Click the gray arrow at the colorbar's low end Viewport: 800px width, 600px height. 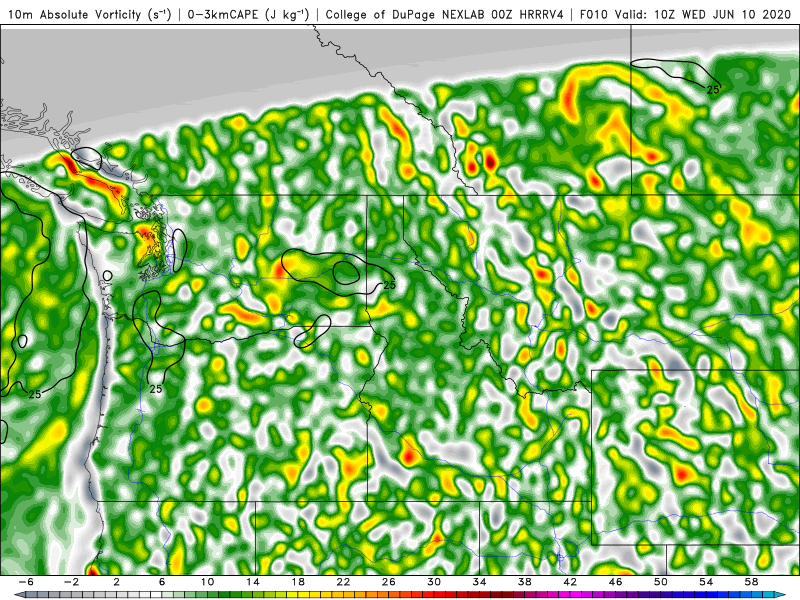[19, 595]
